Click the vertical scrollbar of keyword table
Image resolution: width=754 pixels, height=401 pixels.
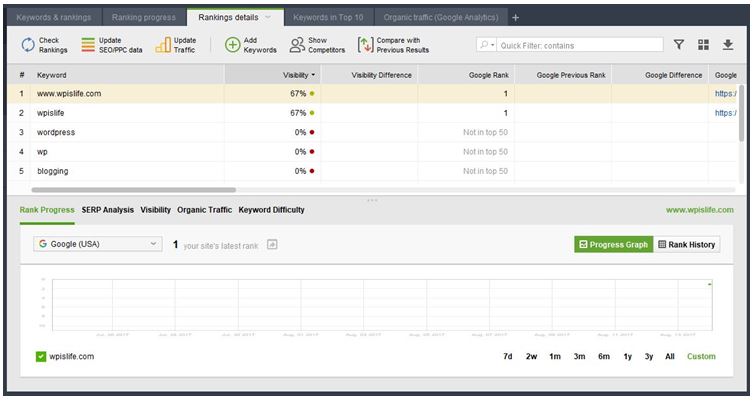point(741,113)
